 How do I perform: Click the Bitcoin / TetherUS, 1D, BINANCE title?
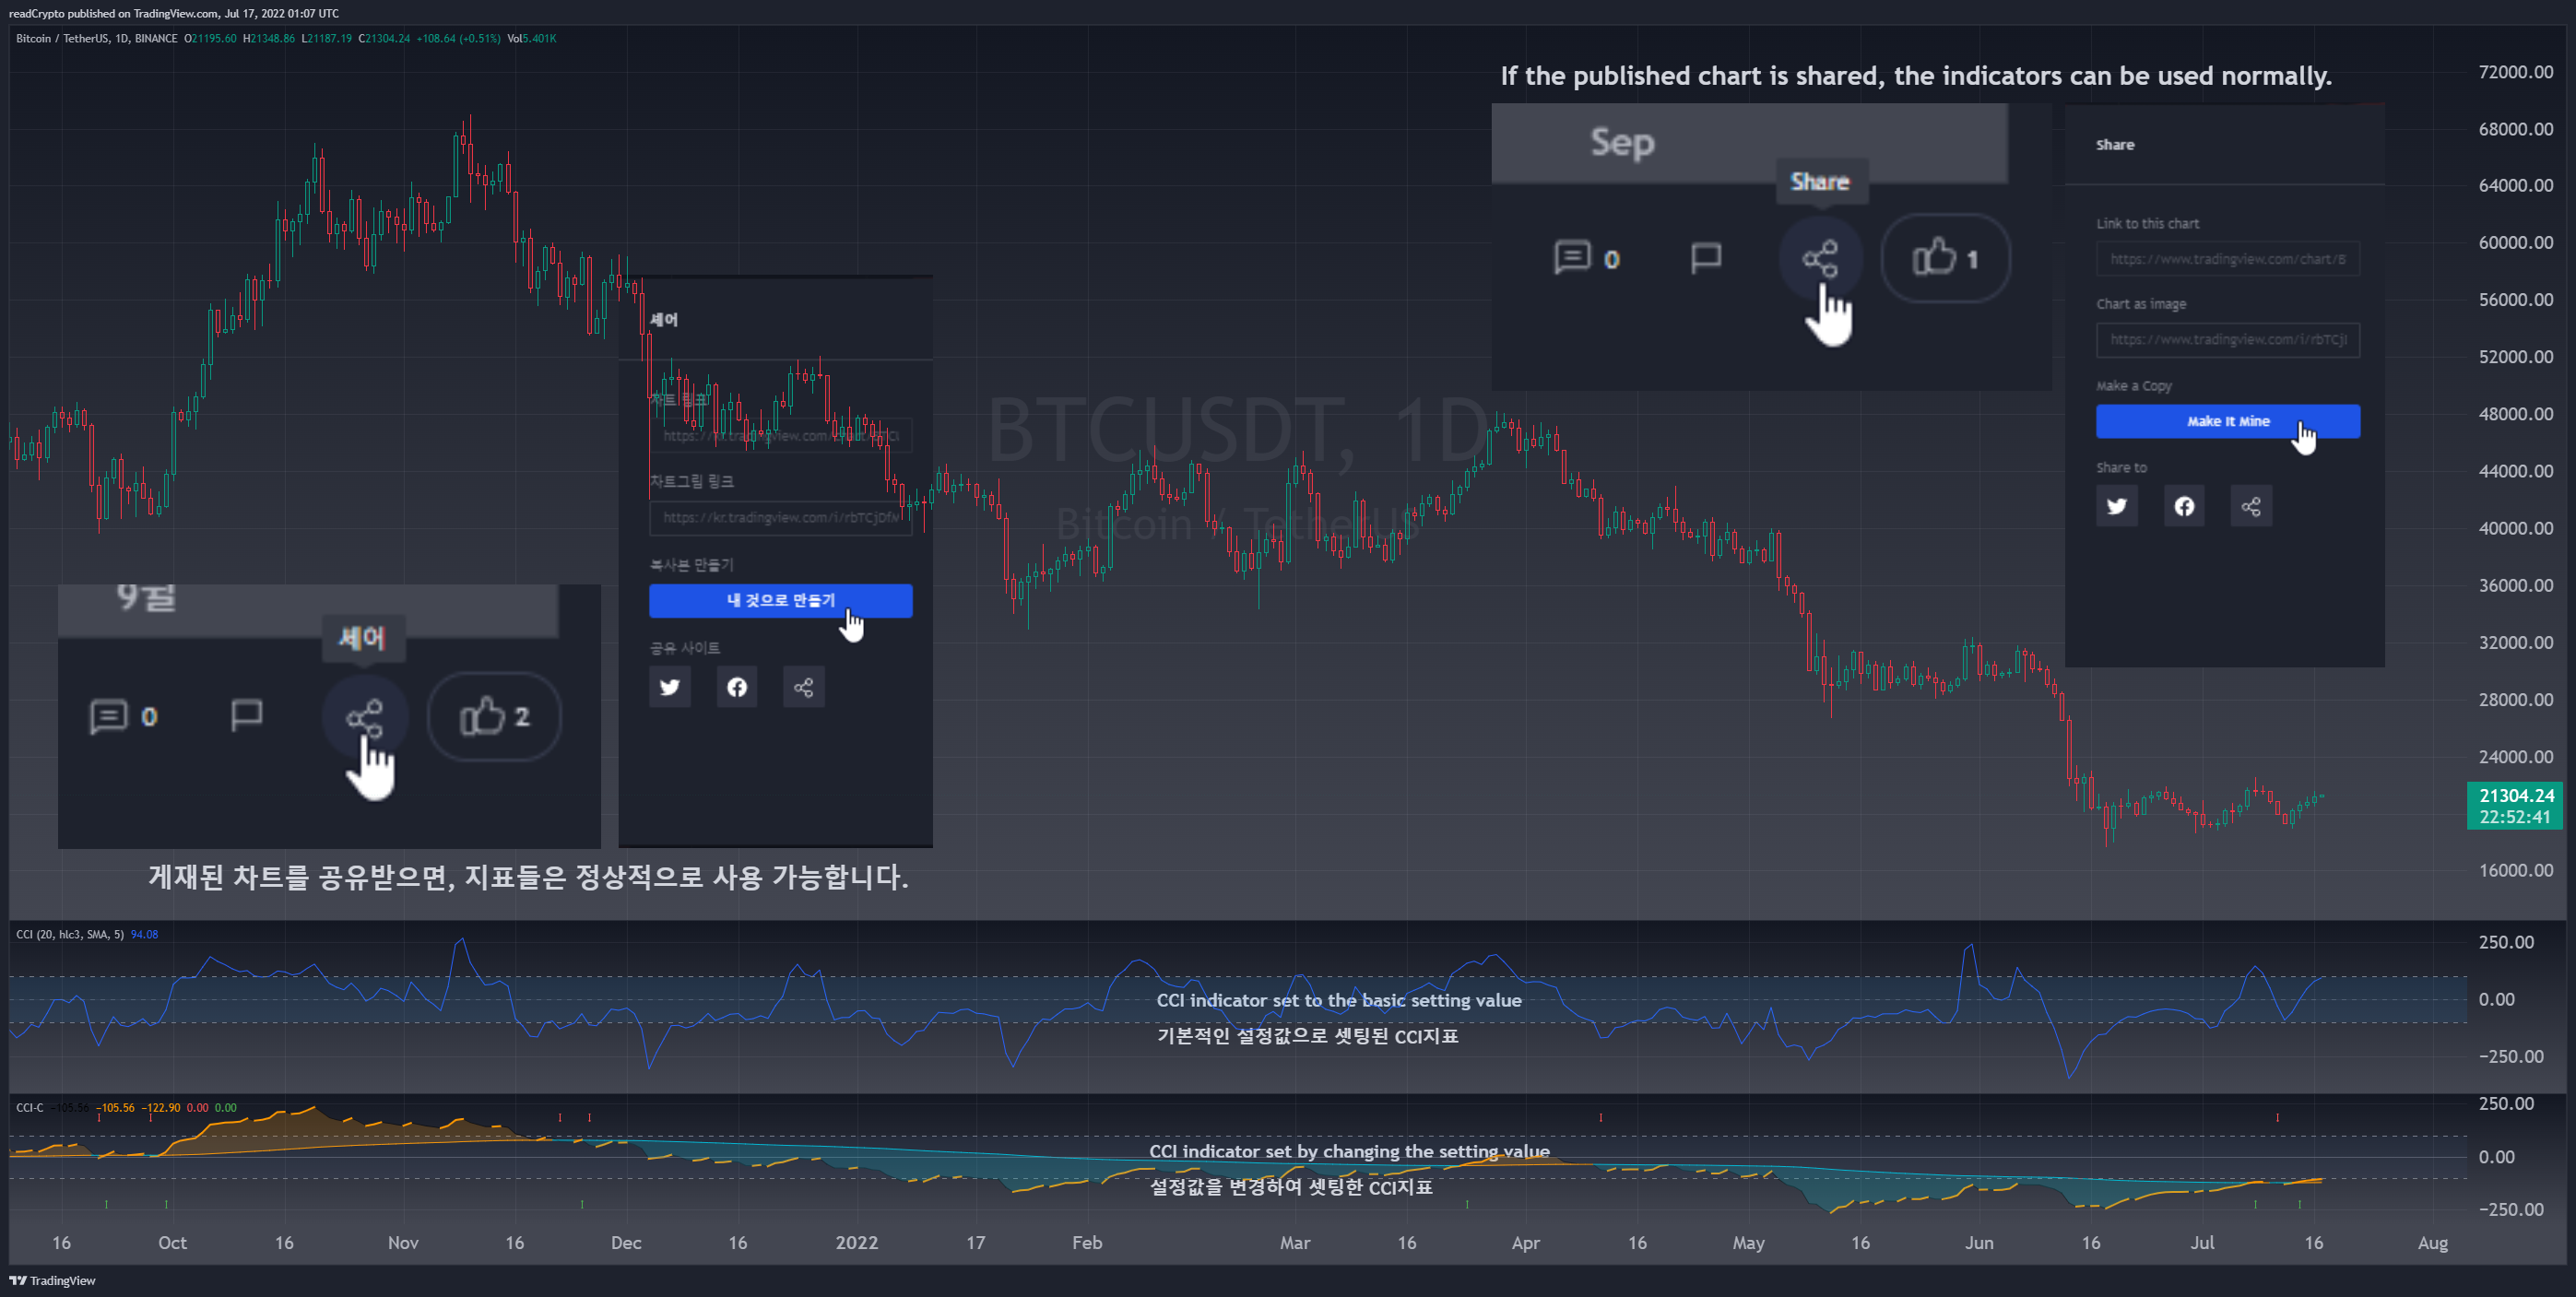tap(96, 38)
